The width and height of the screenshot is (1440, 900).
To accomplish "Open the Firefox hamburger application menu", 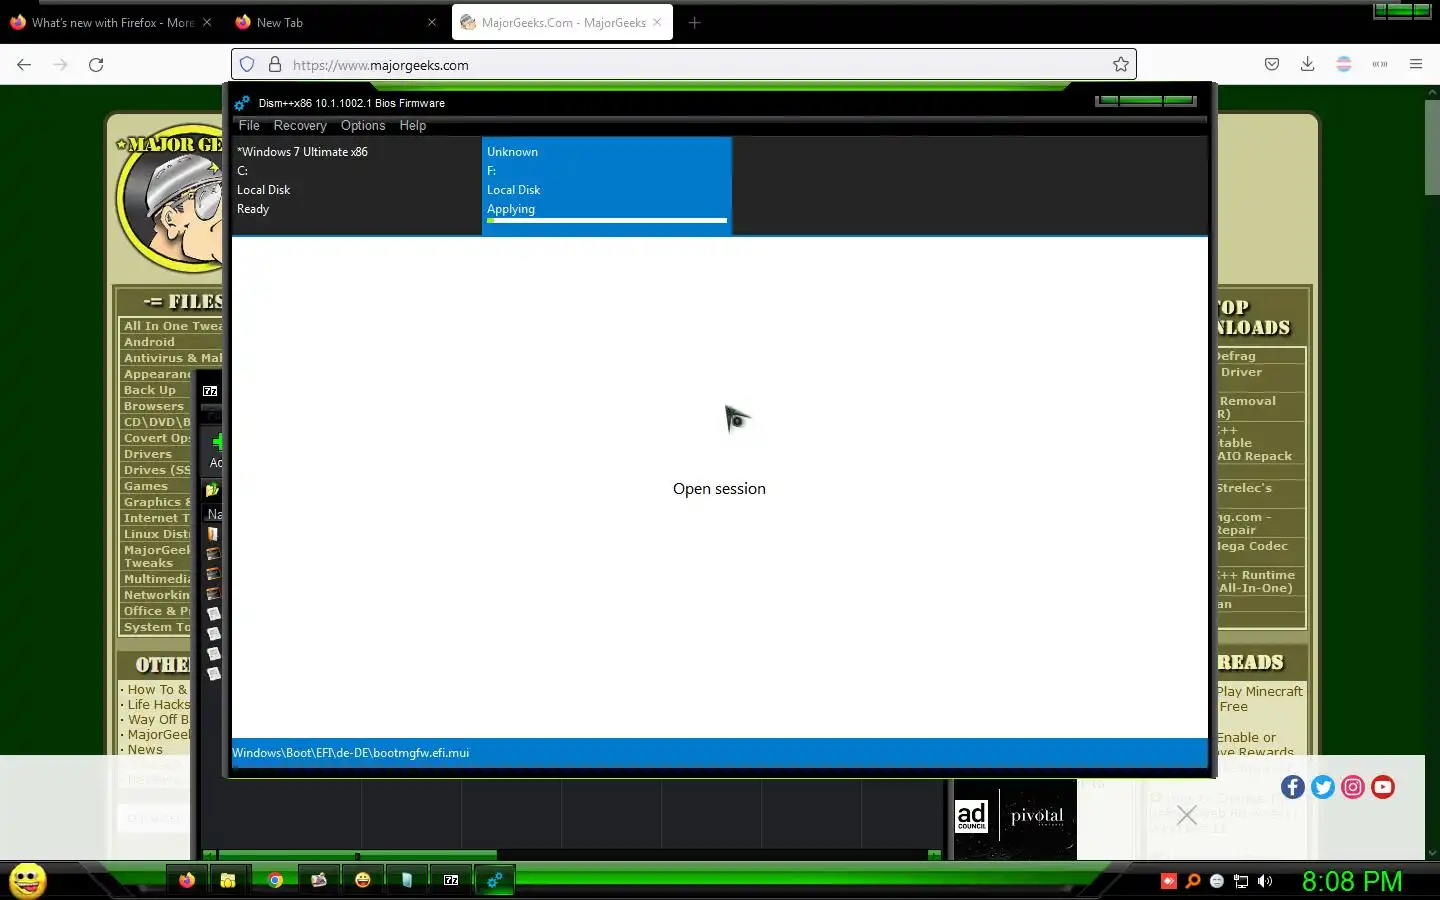I will tap(1416, 64).
